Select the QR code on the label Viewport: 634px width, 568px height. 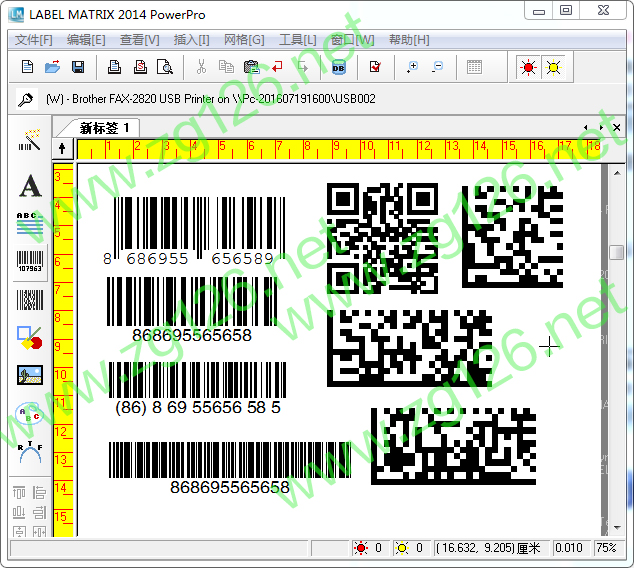pos(382,238)
